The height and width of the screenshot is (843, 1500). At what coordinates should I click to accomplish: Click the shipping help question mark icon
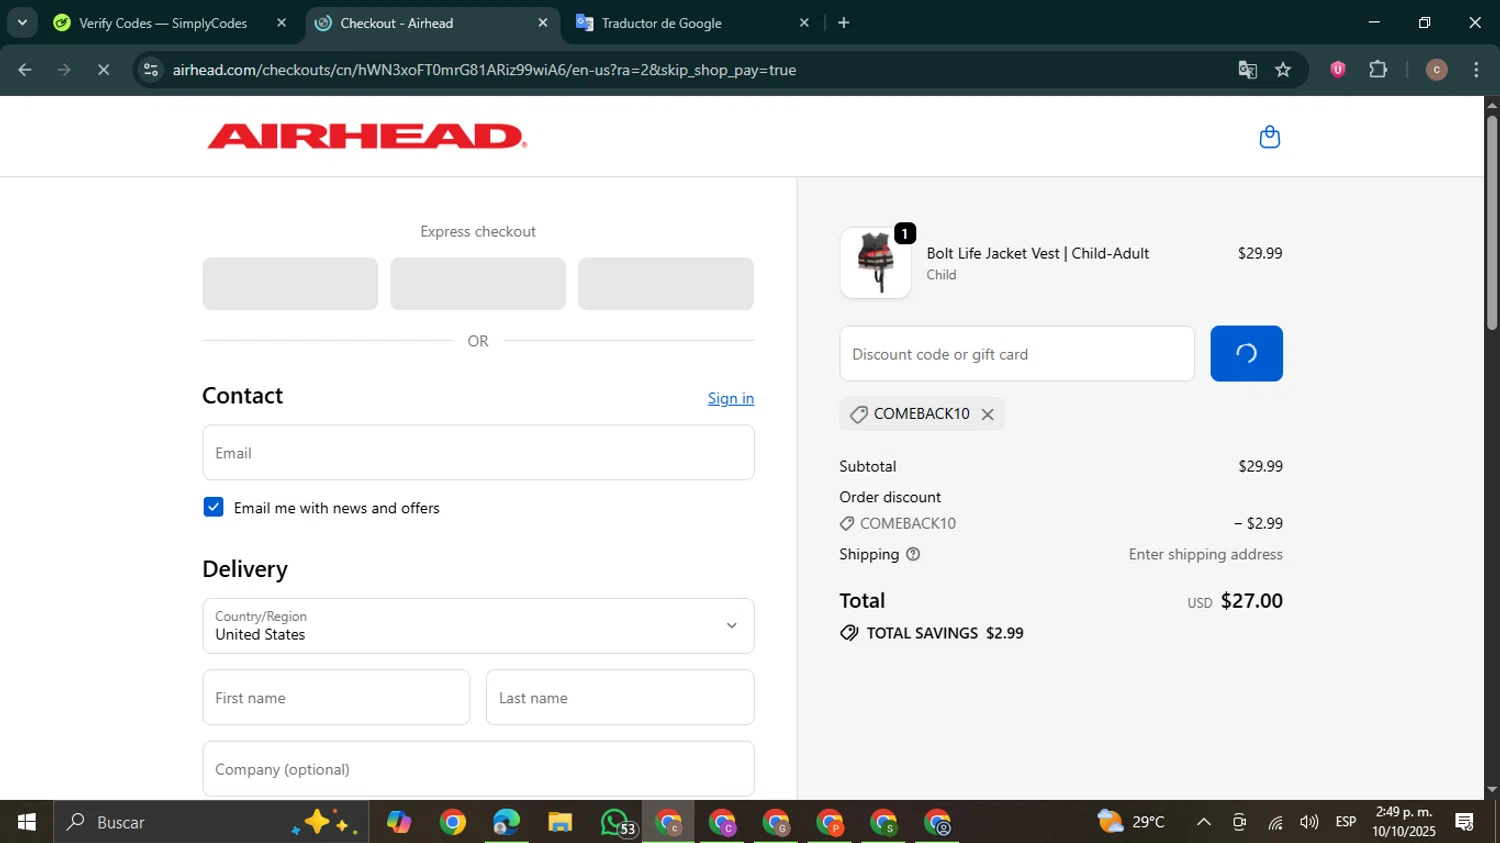click(912, 554)
